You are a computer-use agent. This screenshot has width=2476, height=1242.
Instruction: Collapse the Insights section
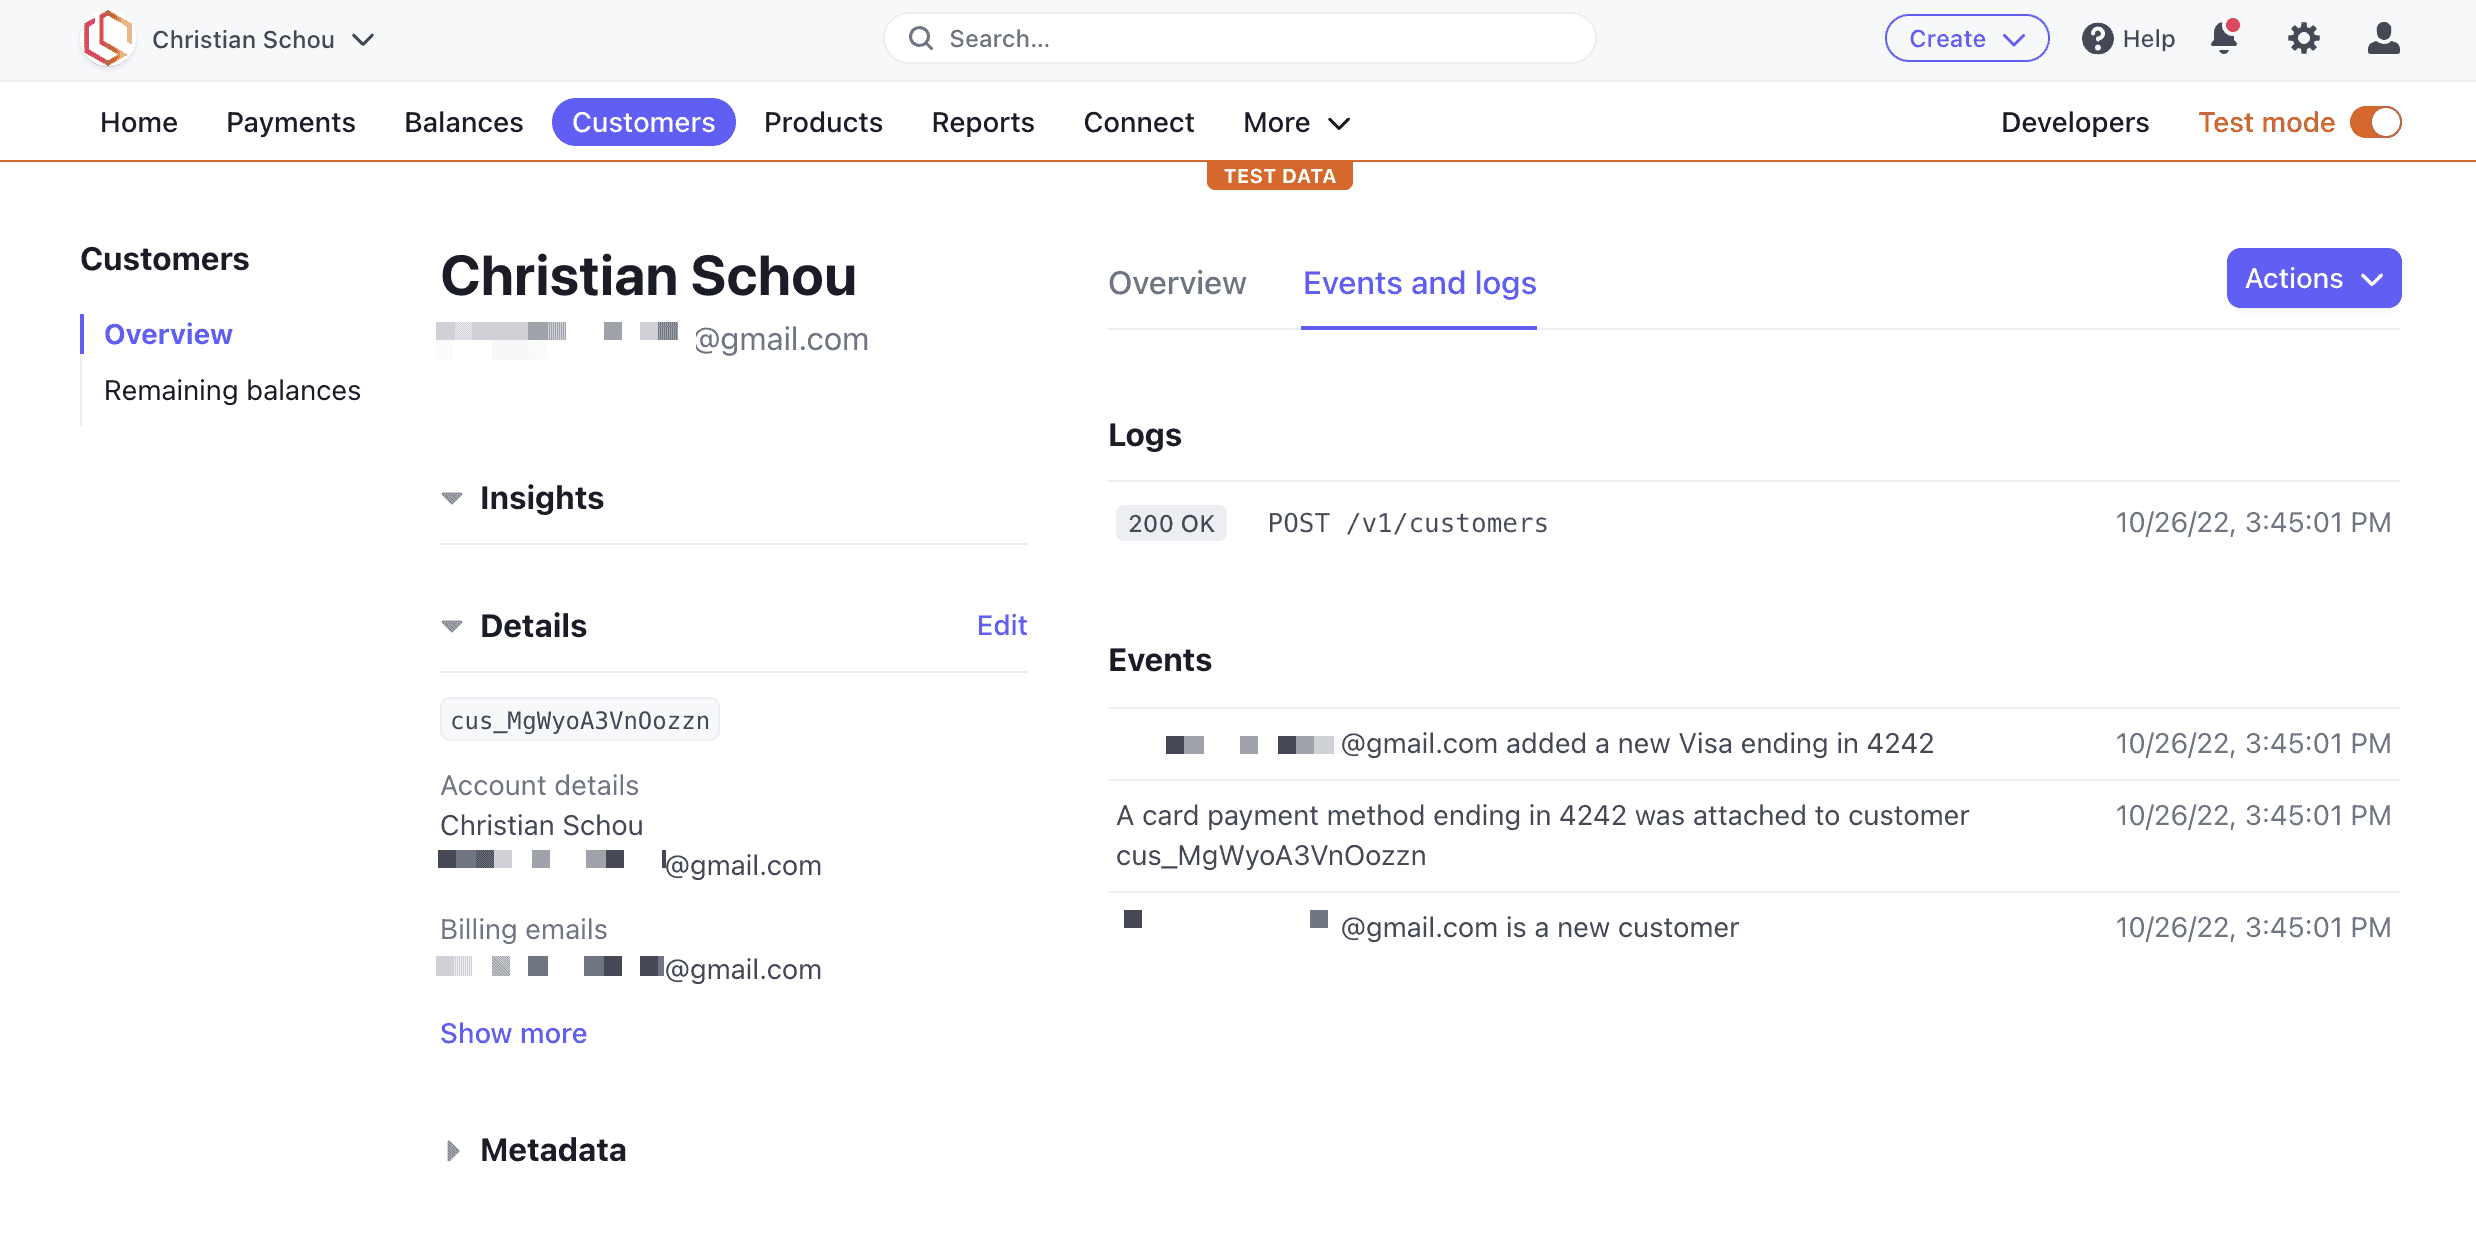452,498
